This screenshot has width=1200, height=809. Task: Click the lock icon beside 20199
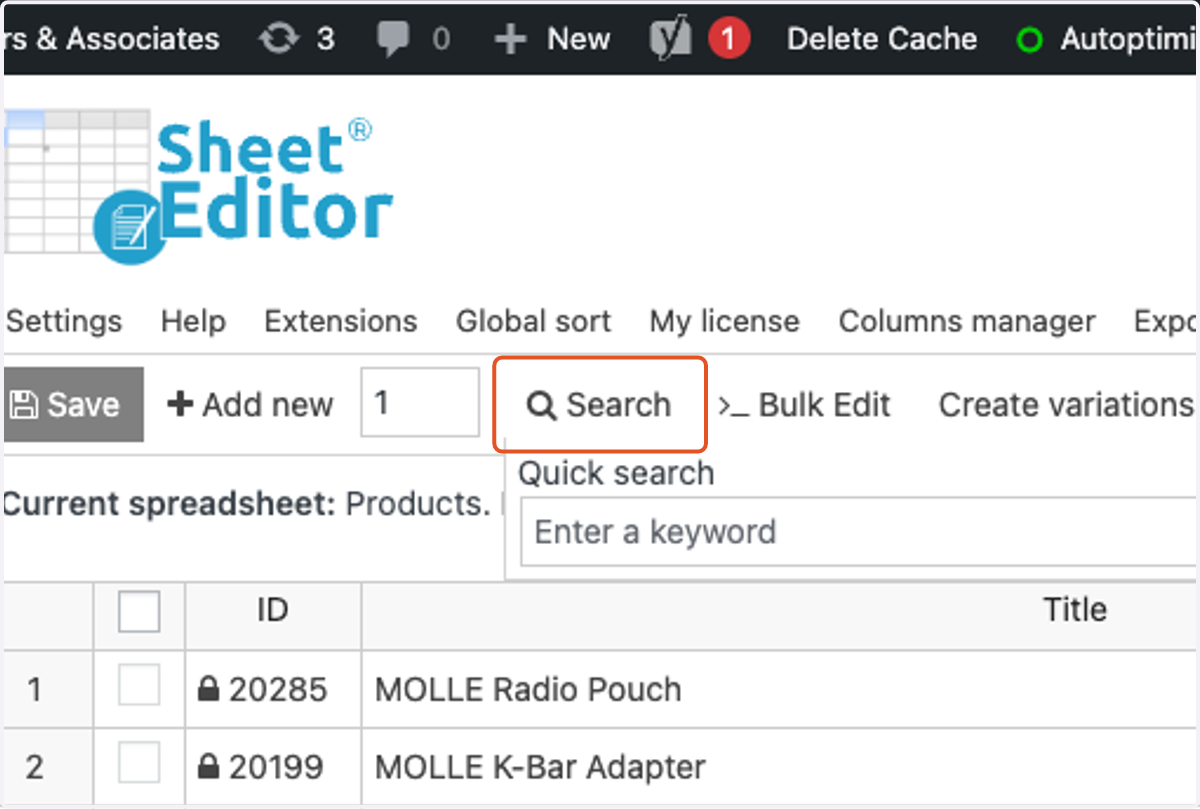208,767
